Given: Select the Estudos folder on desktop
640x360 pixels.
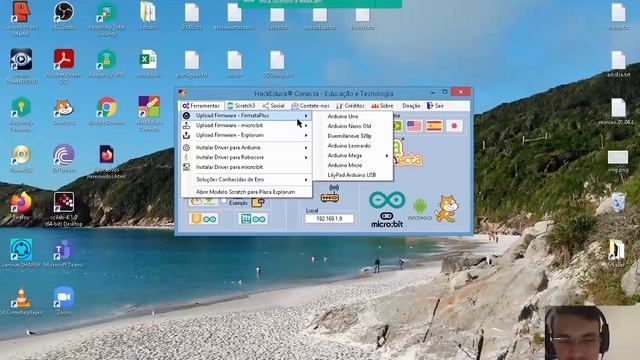Looking at the screenshot, I should [x=149, y=16].
